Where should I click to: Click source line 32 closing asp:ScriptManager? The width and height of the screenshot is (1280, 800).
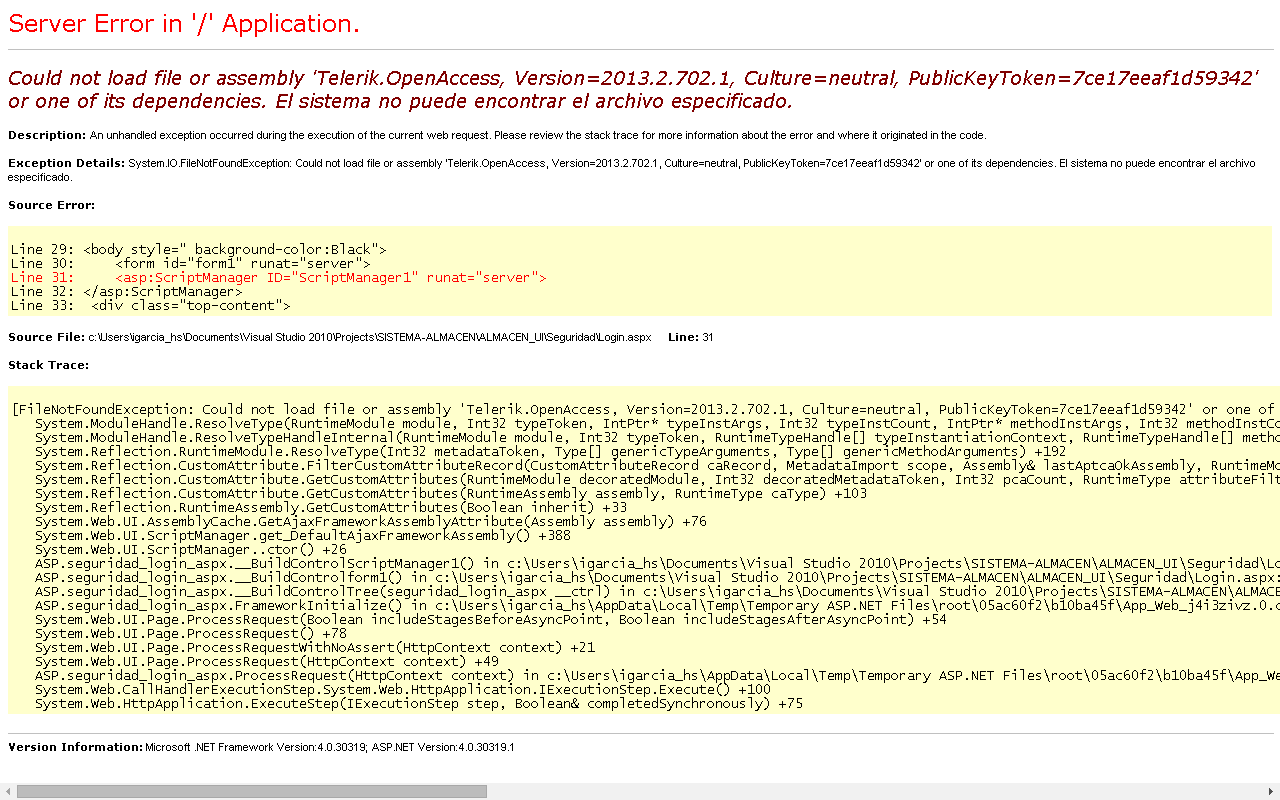click(126, 291)
